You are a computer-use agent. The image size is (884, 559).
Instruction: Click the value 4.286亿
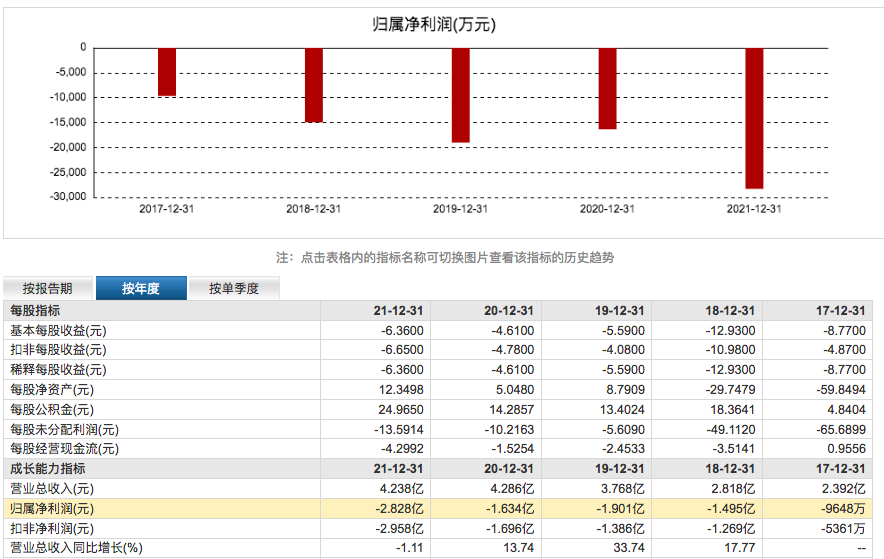tap(512, 489)
